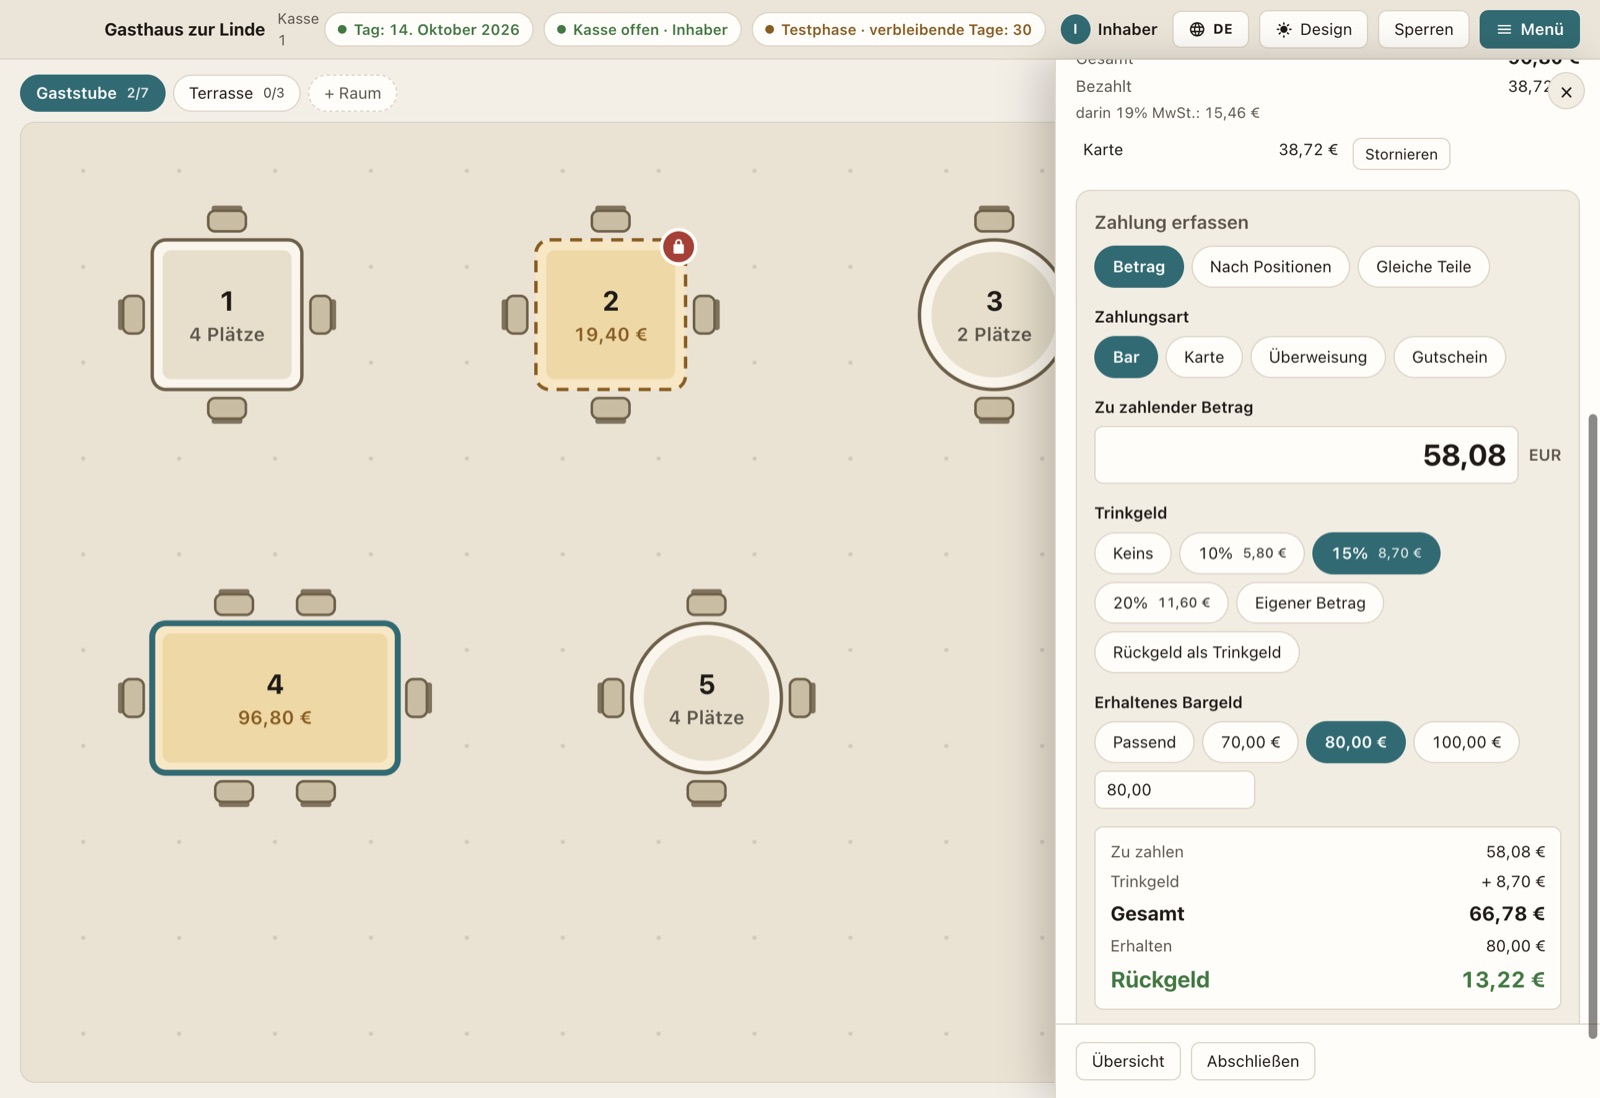Set tip to 10%
1600x1098 pixels.
(x=1242, y=553)
